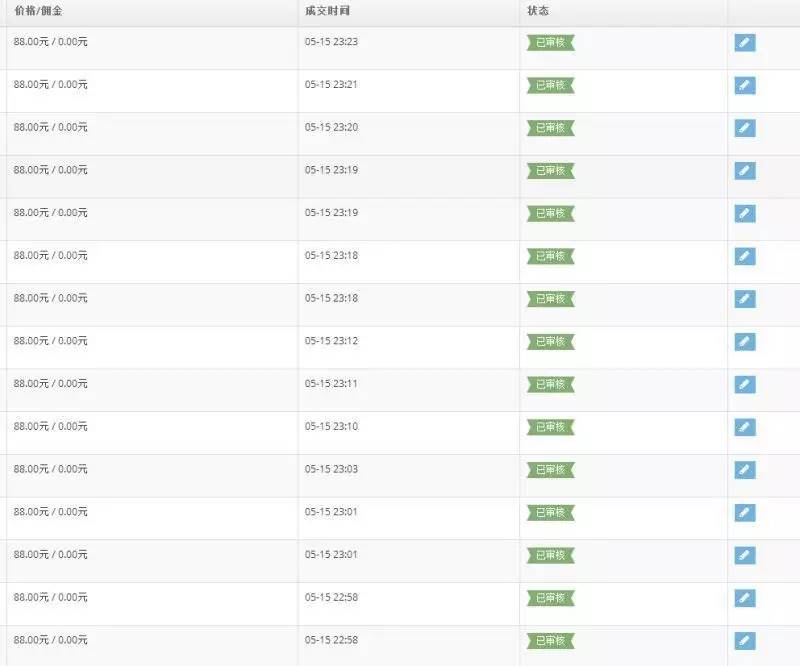Screen dimensions: 800x666
Task: Click the 05-15 23:10 transaction time cell
Action: coord(331,426)
